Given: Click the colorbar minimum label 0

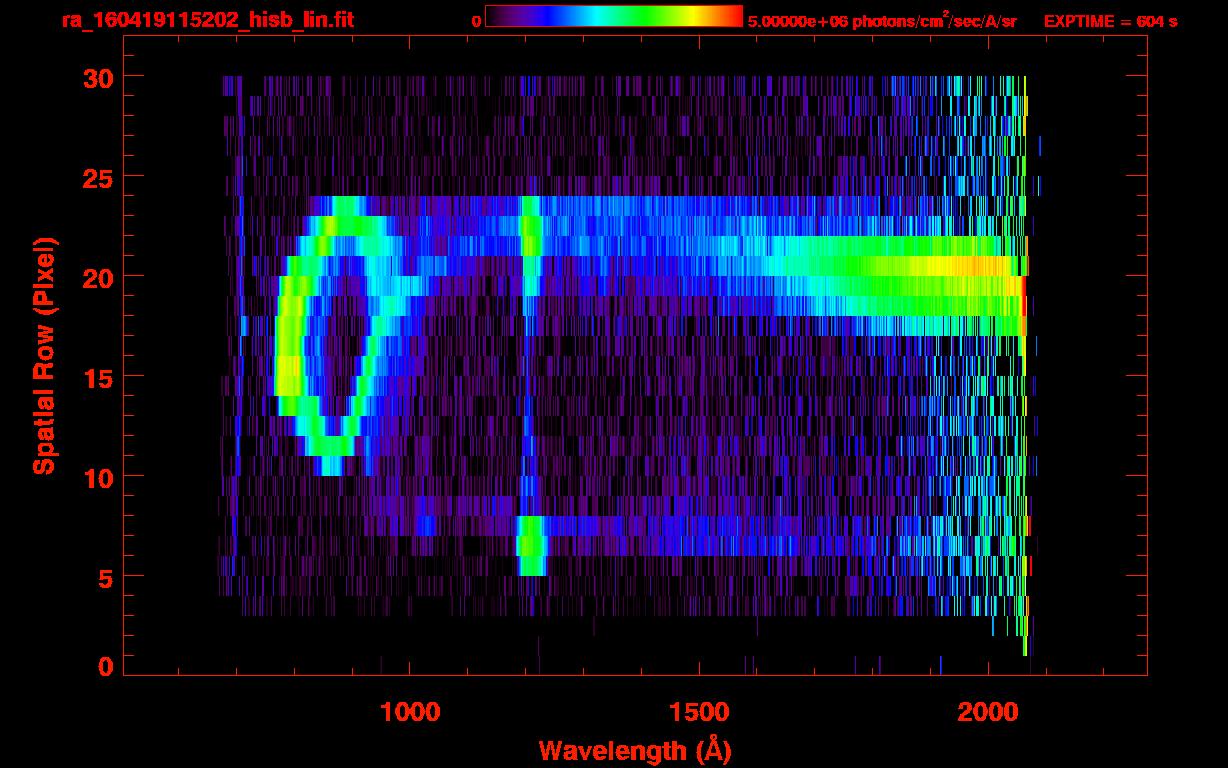Looking at the screenshot, I should [476, 21].
